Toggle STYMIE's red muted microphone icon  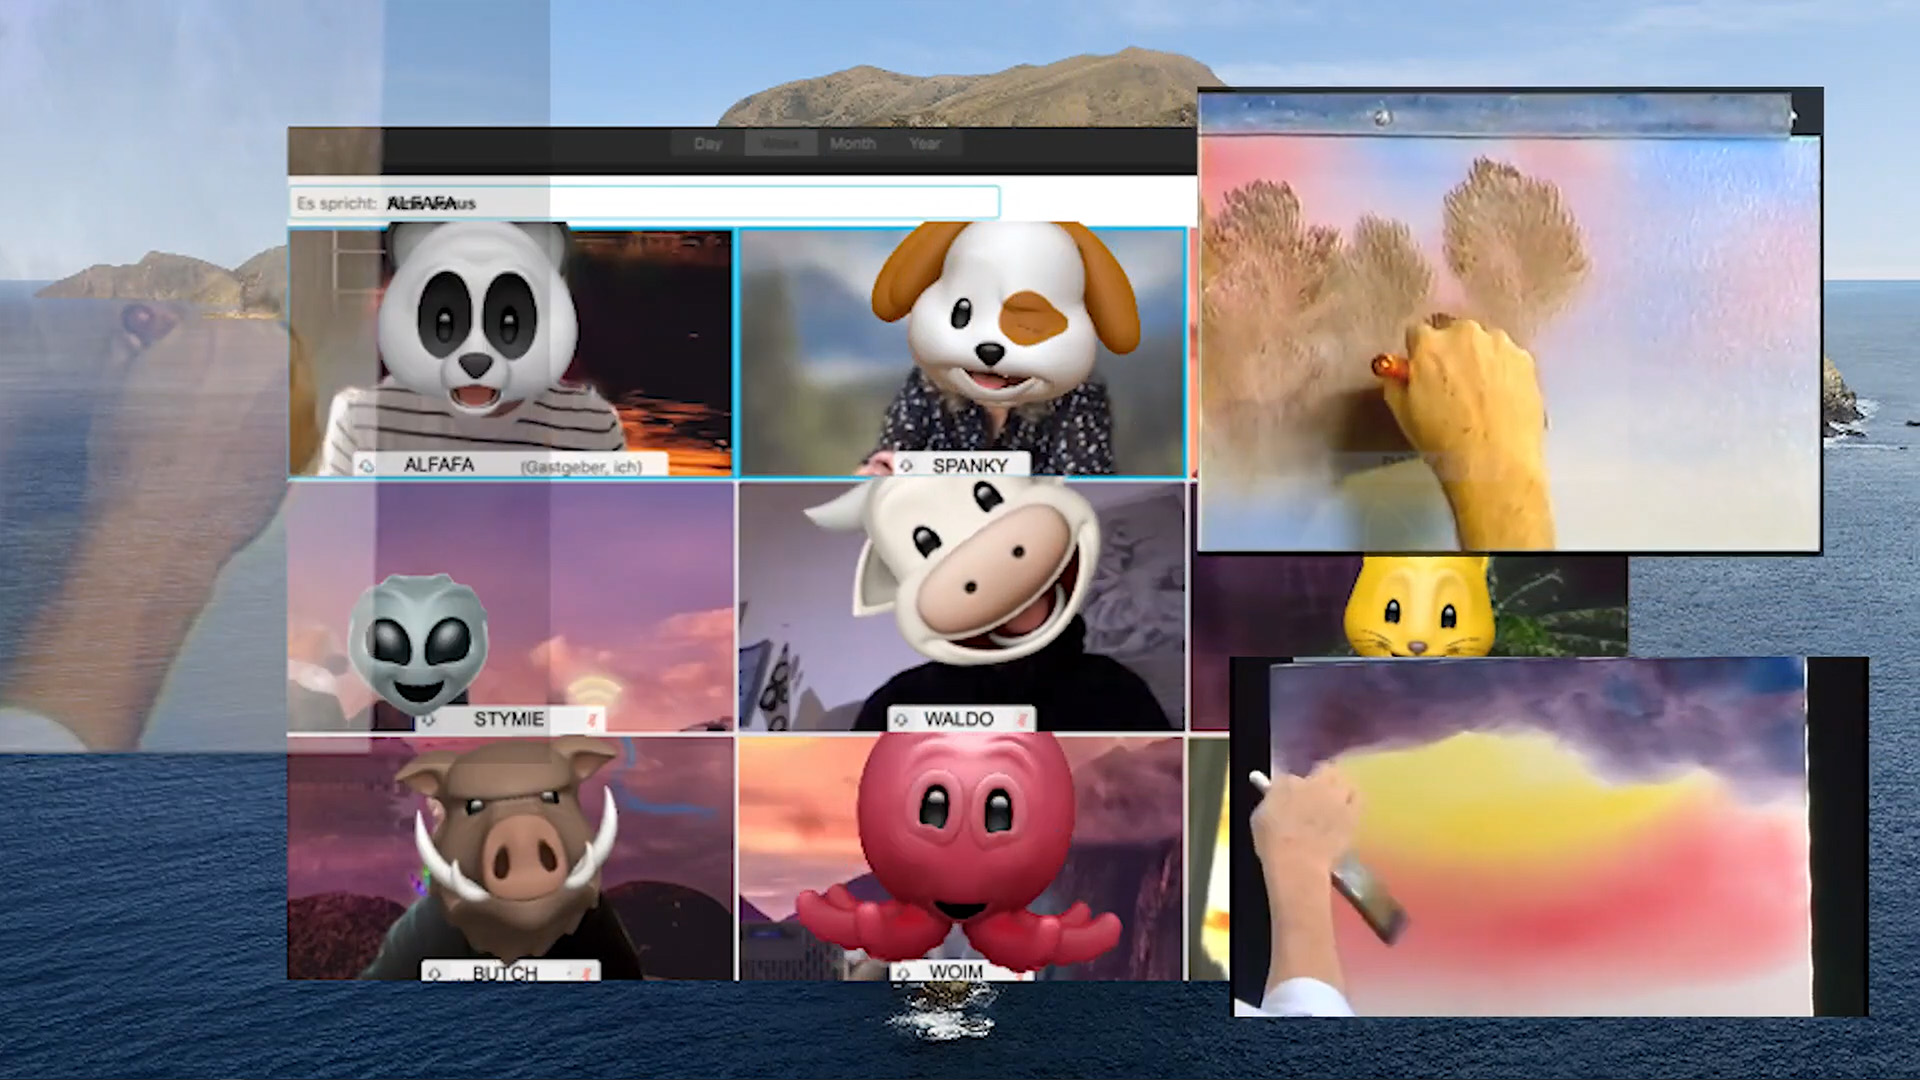click(590, 720)
